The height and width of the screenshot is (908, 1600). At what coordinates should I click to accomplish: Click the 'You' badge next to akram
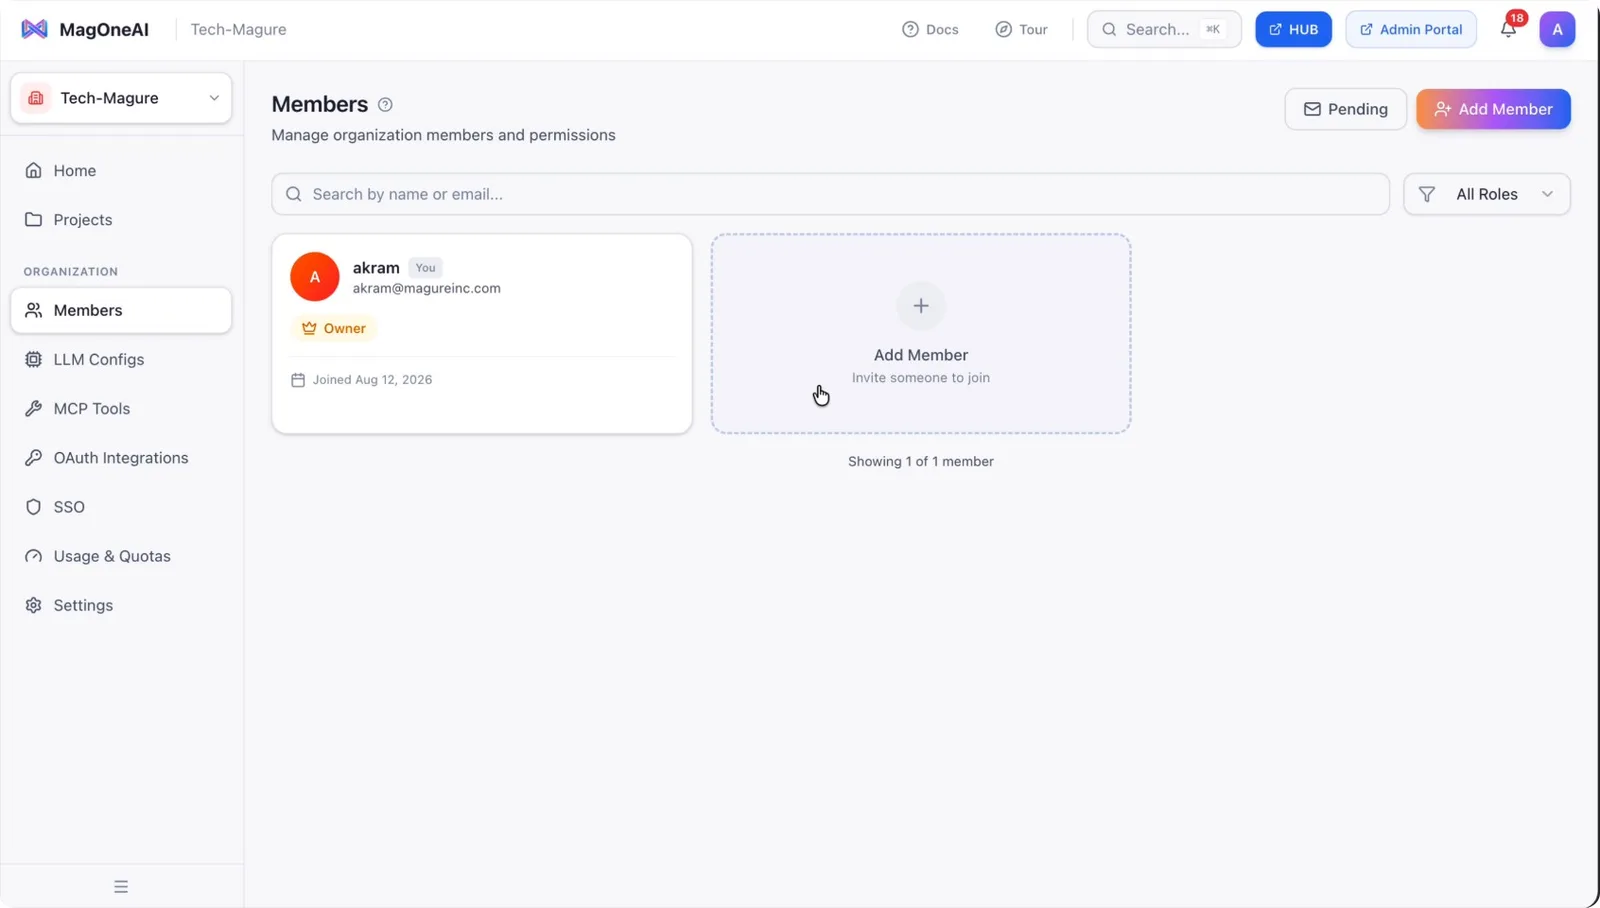[425, 268]
